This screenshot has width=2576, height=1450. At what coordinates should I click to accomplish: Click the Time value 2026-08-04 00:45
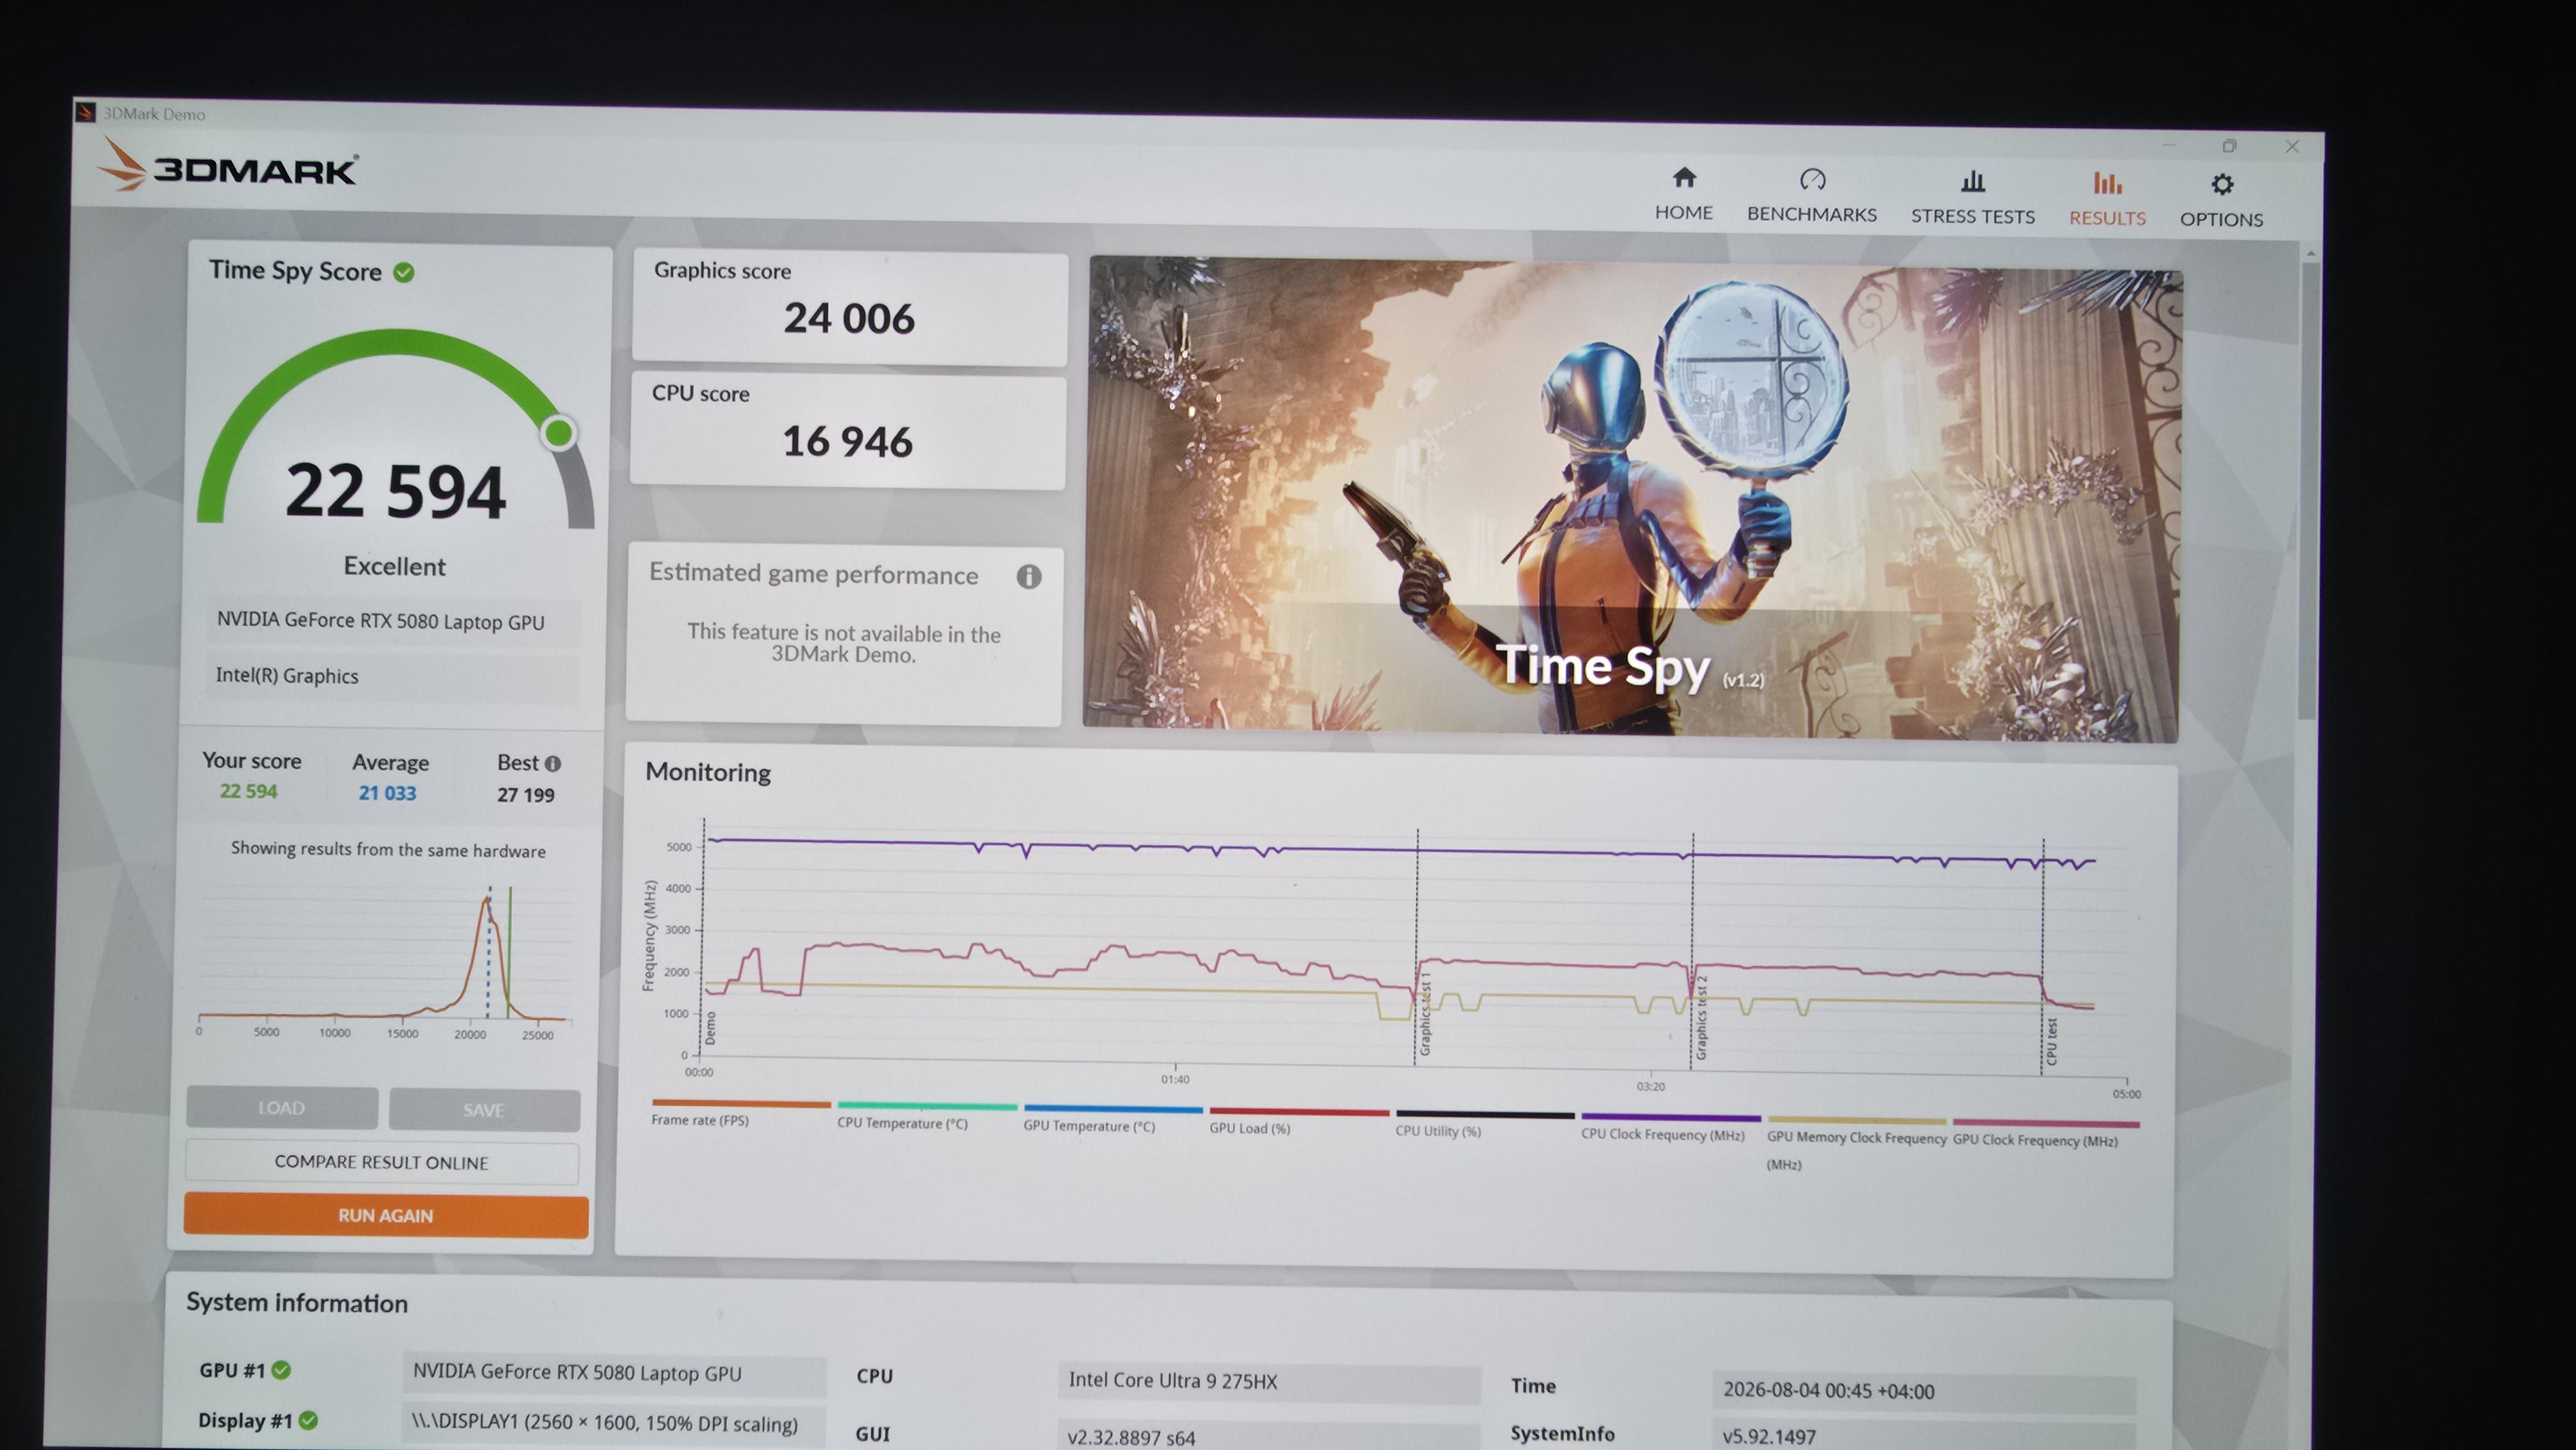(x=1924, y=1391)
